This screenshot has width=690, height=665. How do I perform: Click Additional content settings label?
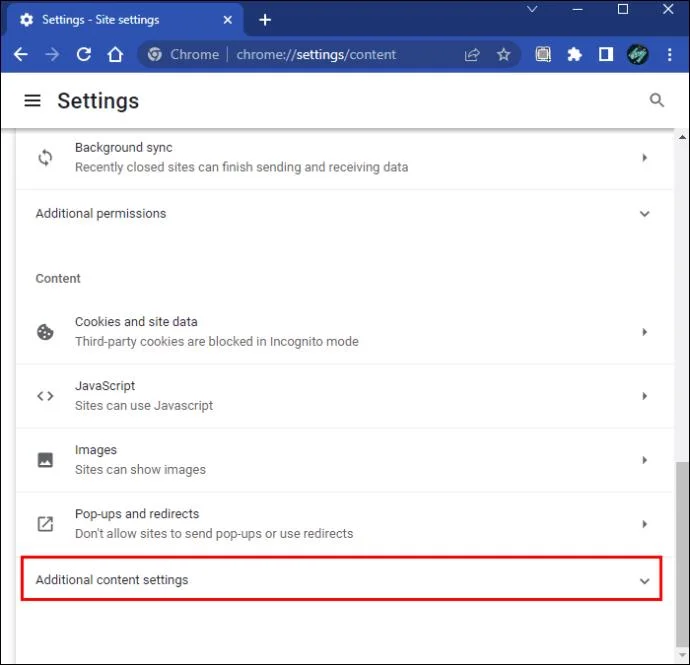pyautogui.click(x=112, y=580)
